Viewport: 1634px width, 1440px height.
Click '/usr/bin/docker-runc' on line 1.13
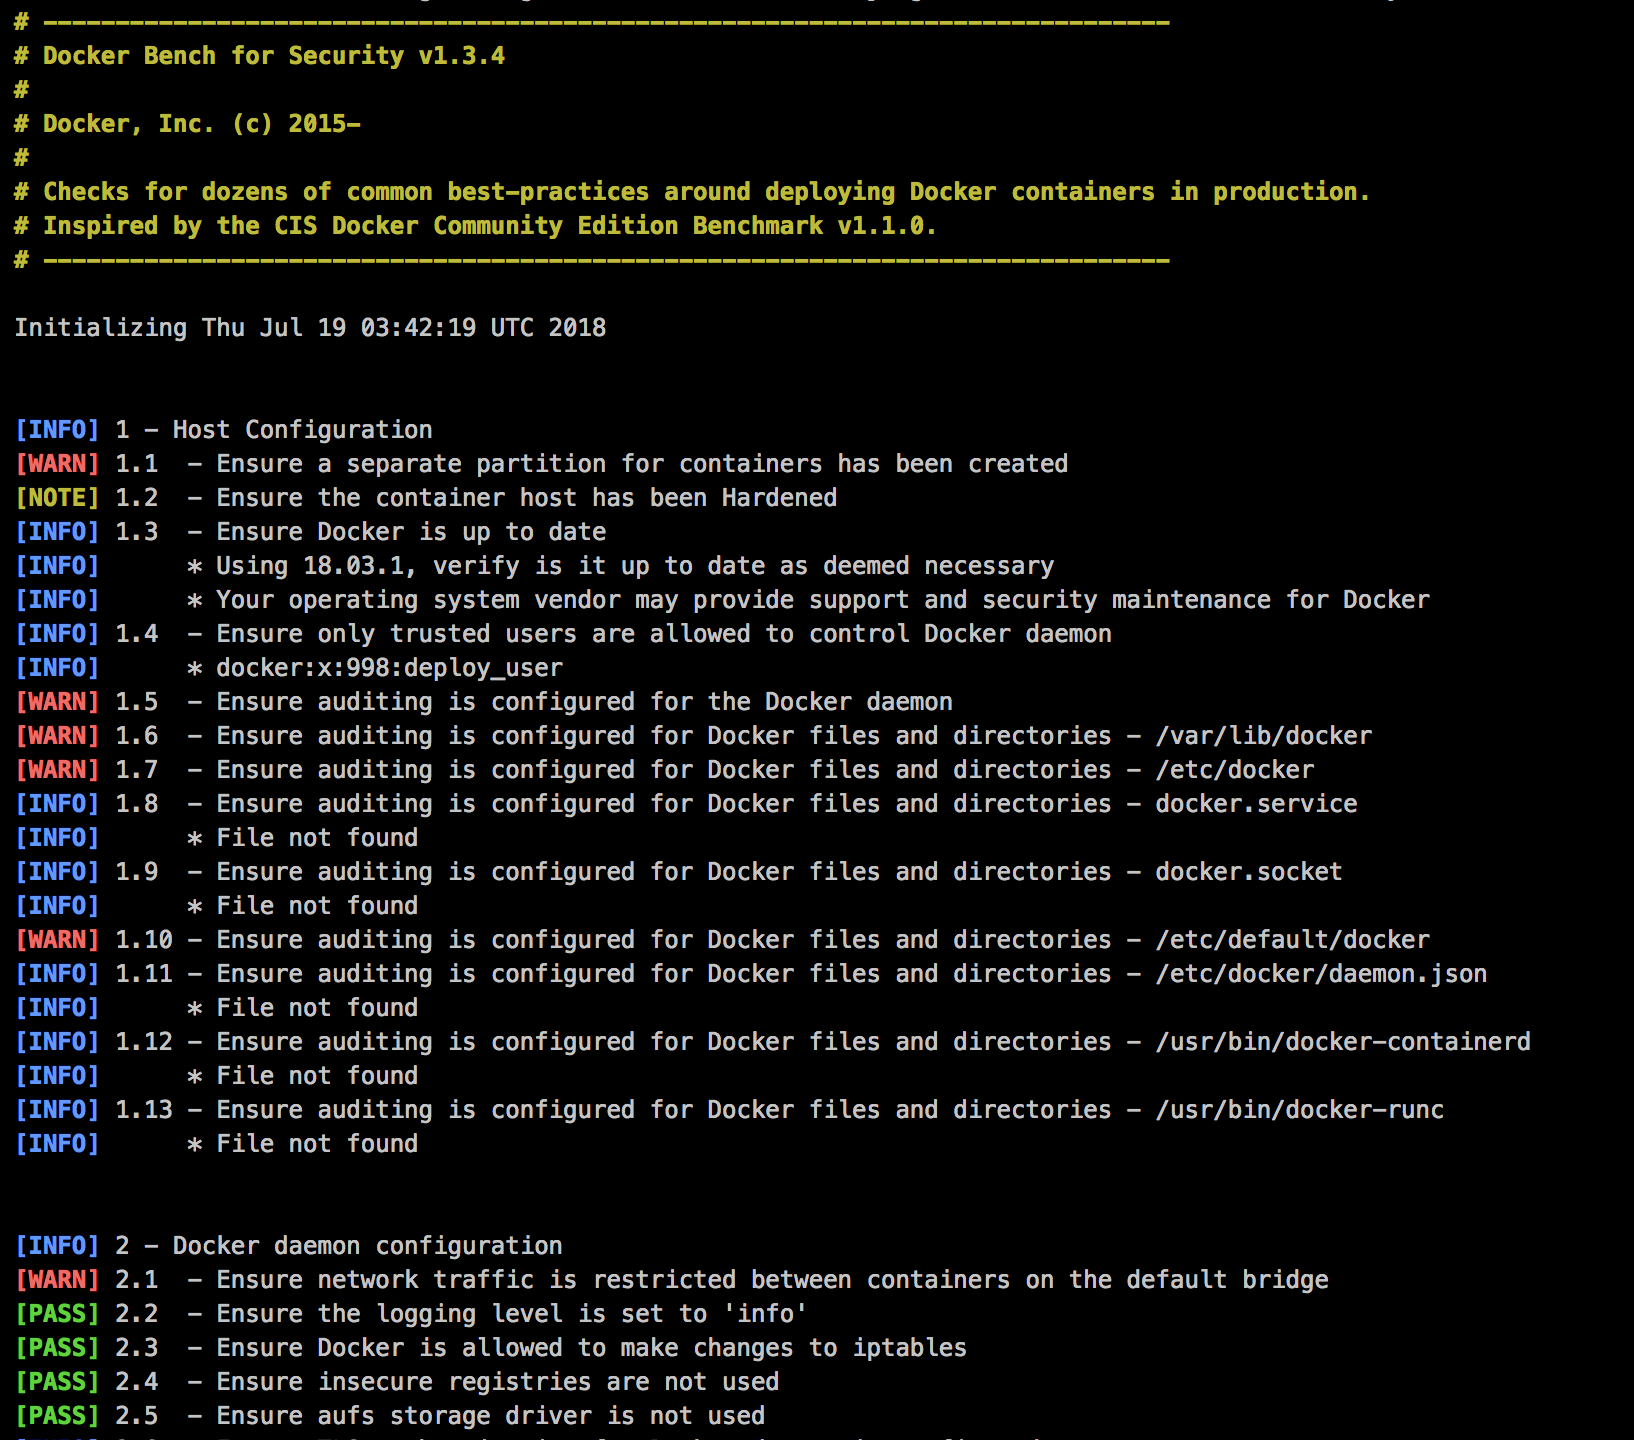click(x=1300, y=1110)
